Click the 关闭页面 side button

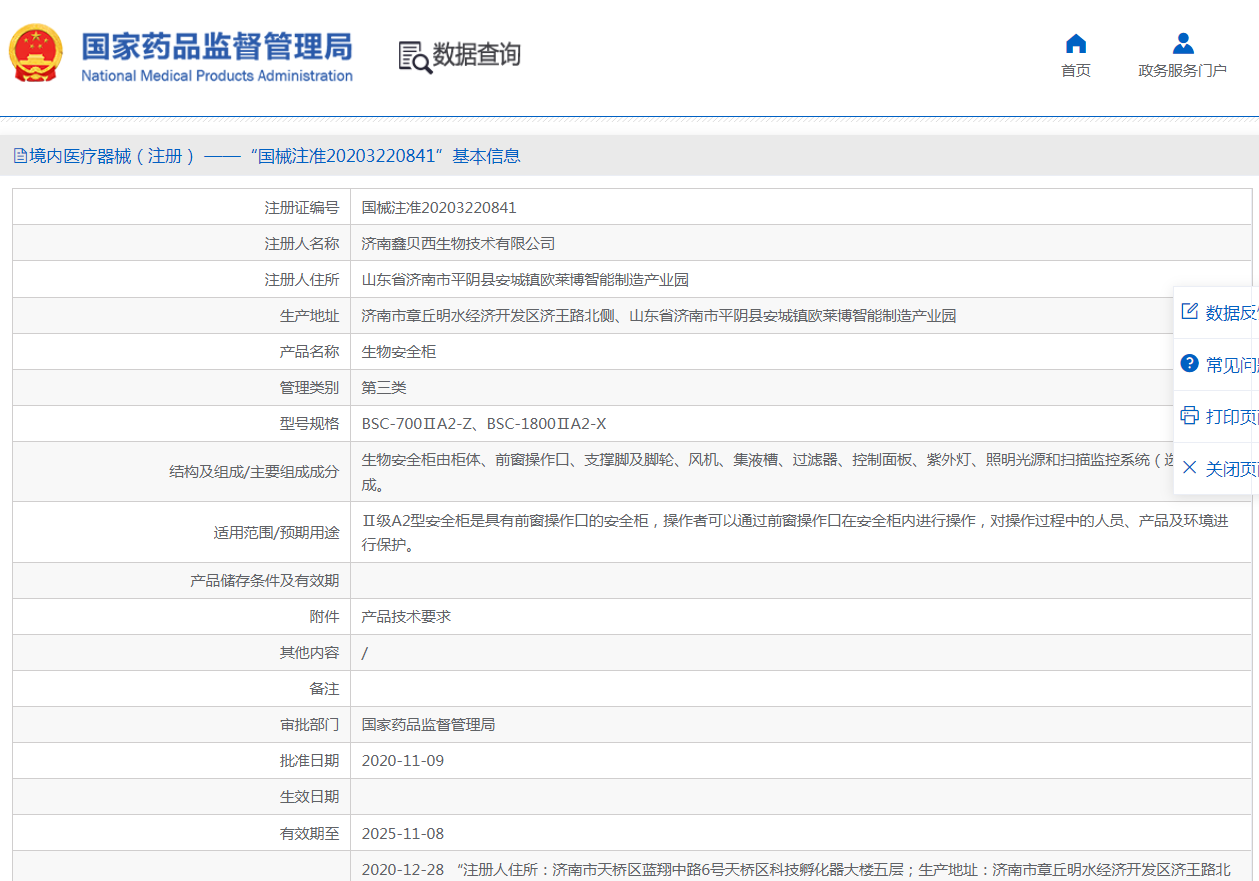pos(1216,468)
